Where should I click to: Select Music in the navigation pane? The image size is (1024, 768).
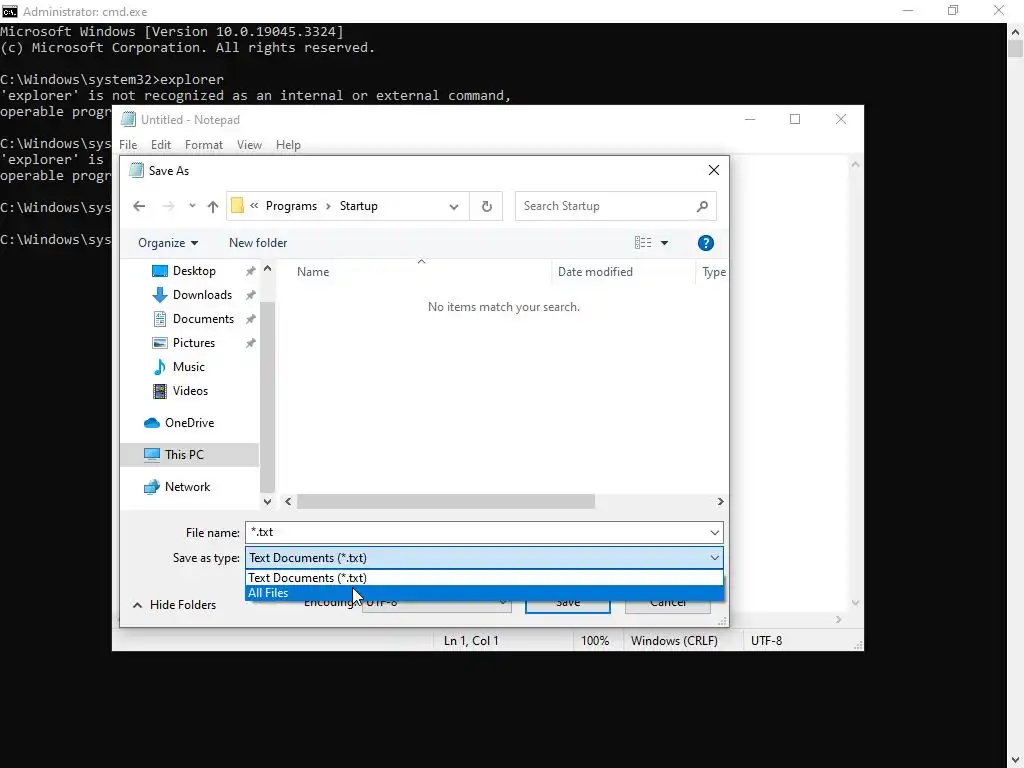tap(189, 367)
